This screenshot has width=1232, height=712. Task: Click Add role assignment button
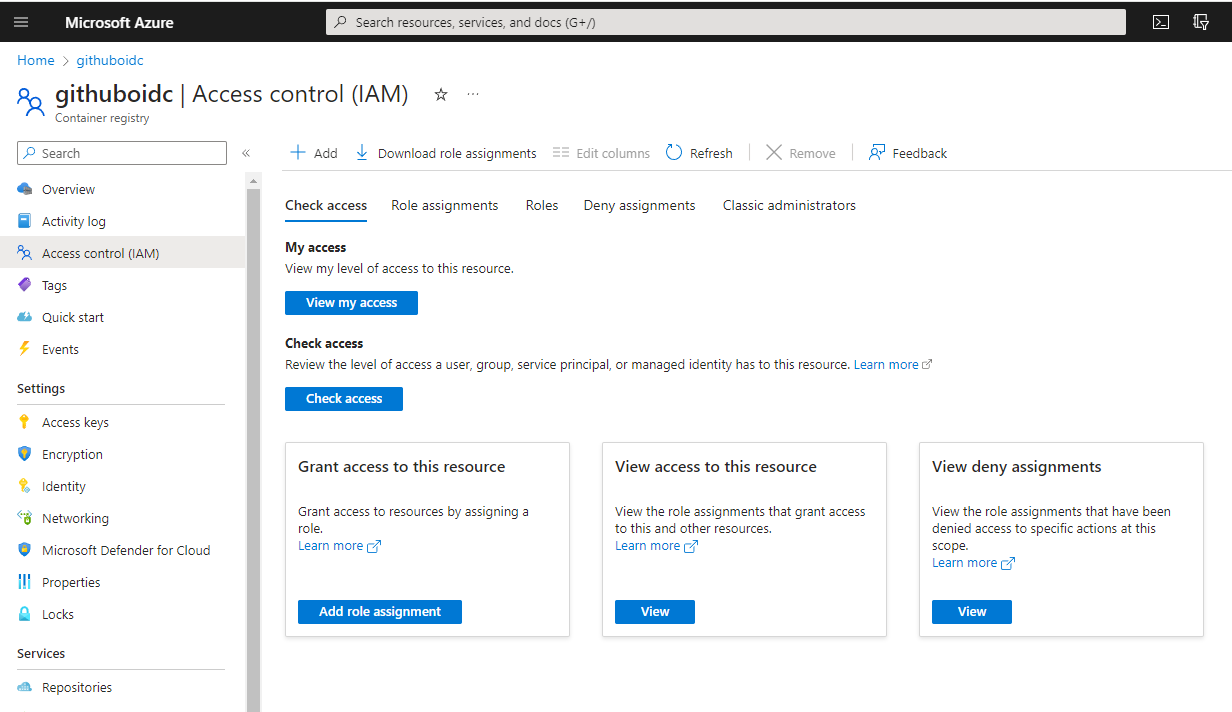point(380,612)
